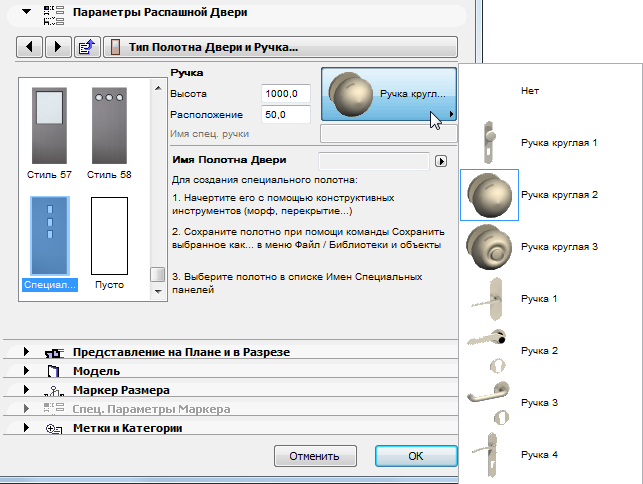Choose Ручка круглая 2 from list
The image size is (643, 484).
pyautogui.click(x=559, y=195)
